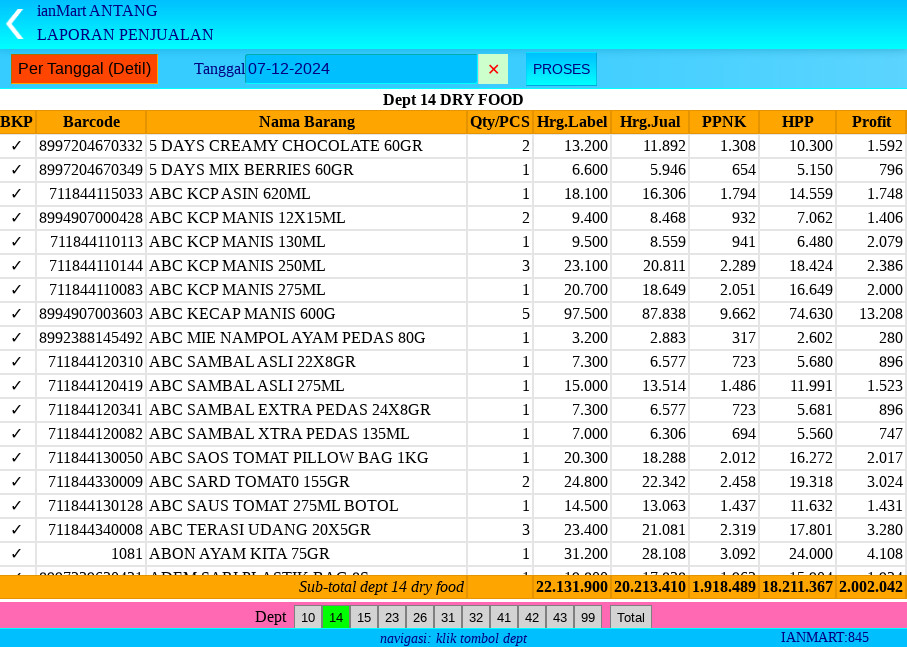This screenshot has height=647, width=907.
Task: Click the back arrow icon
Action: tap(14, 23)
